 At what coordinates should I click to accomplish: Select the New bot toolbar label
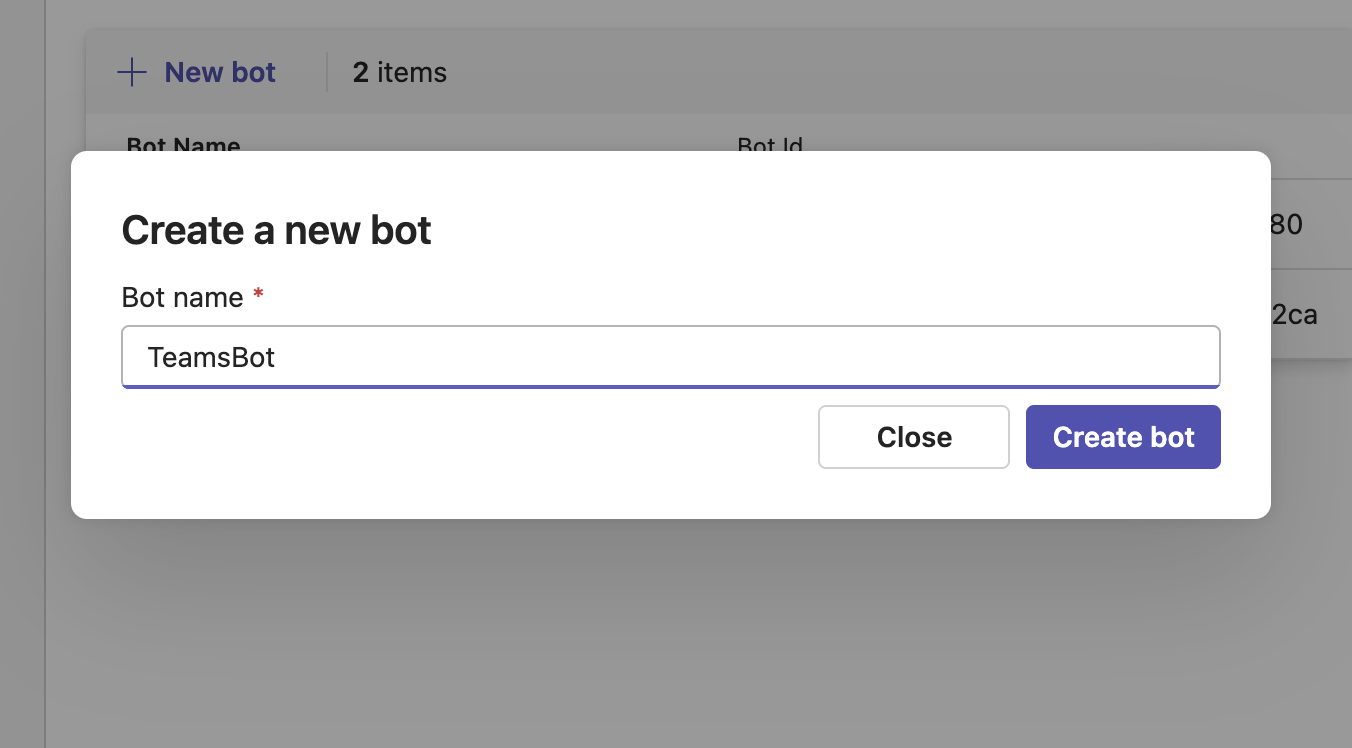pyautogui.click(x=220, y=73)
